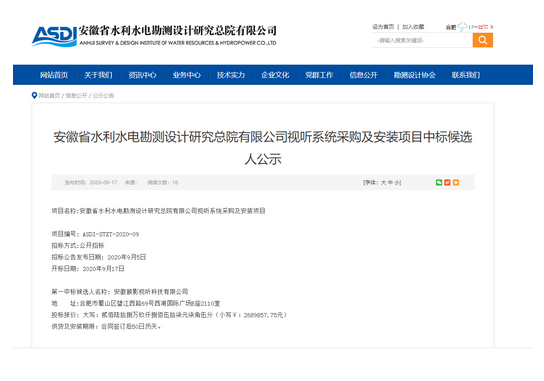Viewport: 544px width, 381px height.
Task: Click 加入收藏 link
Action: pyautogui.click(x=413, y=27)
